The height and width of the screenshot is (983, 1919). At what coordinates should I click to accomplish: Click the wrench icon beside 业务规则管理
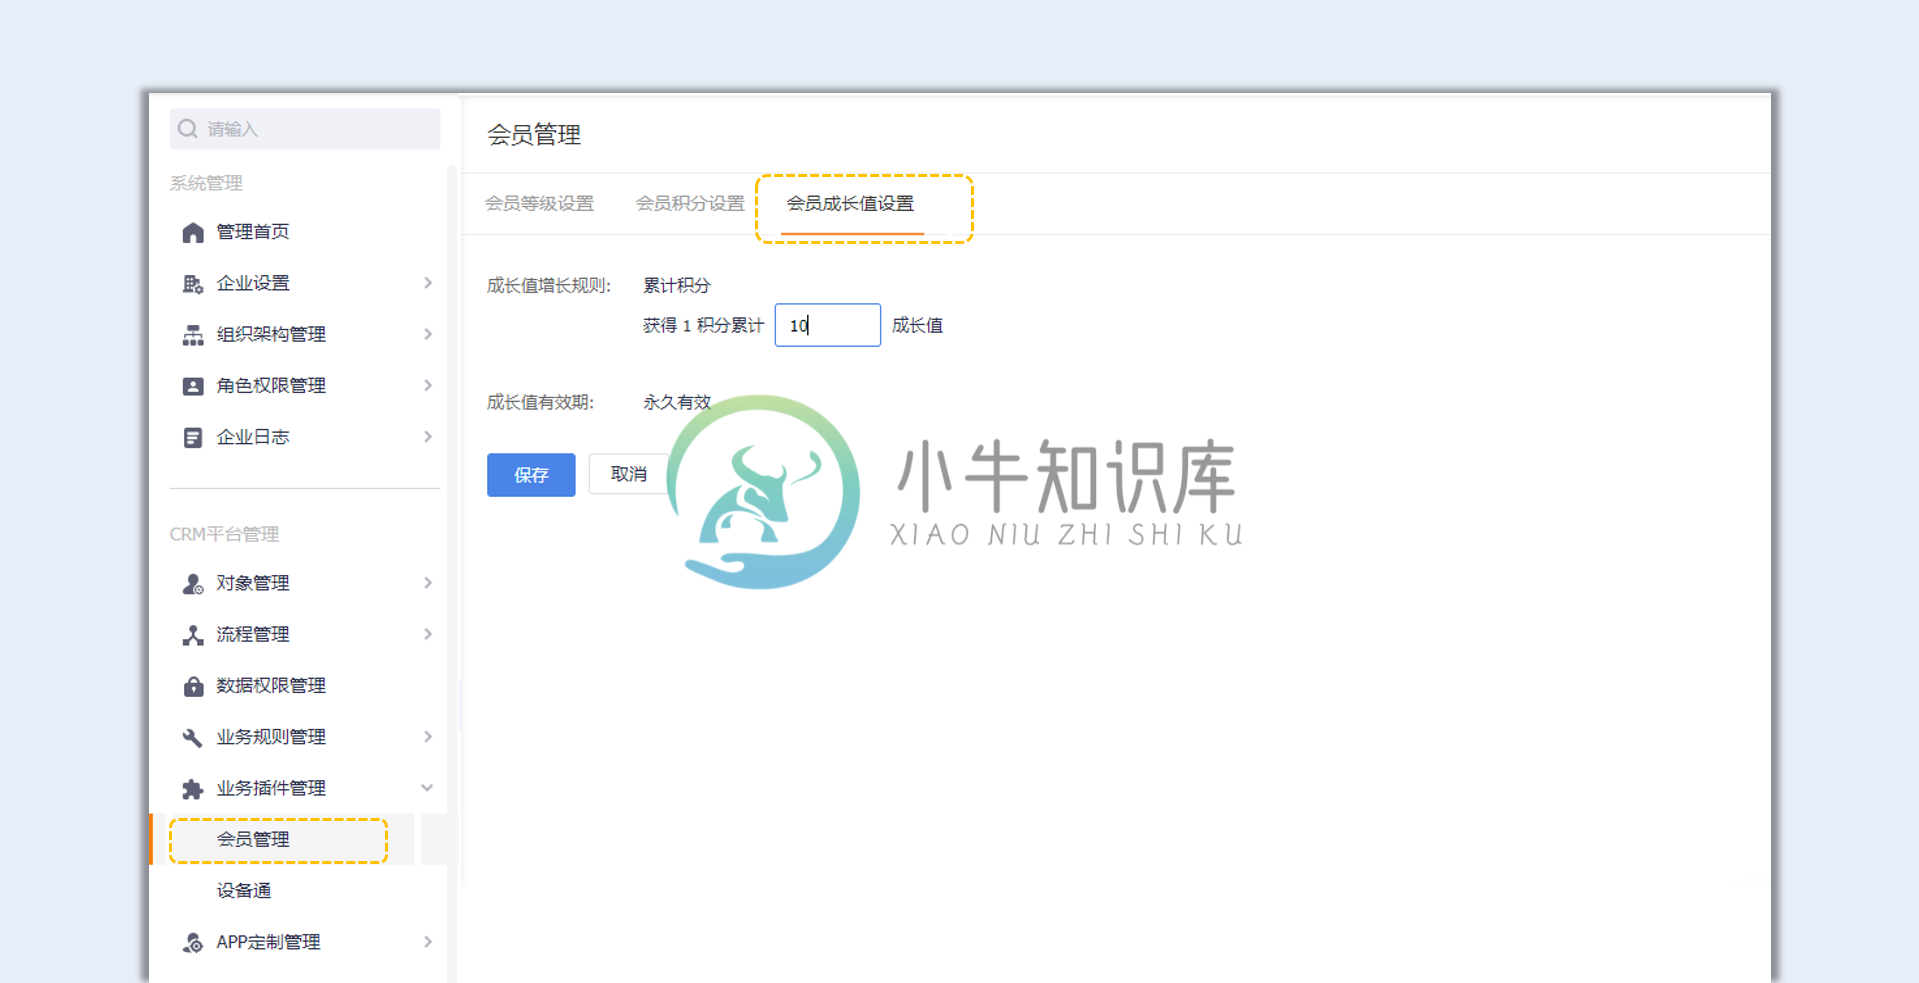tap(193, 738)
